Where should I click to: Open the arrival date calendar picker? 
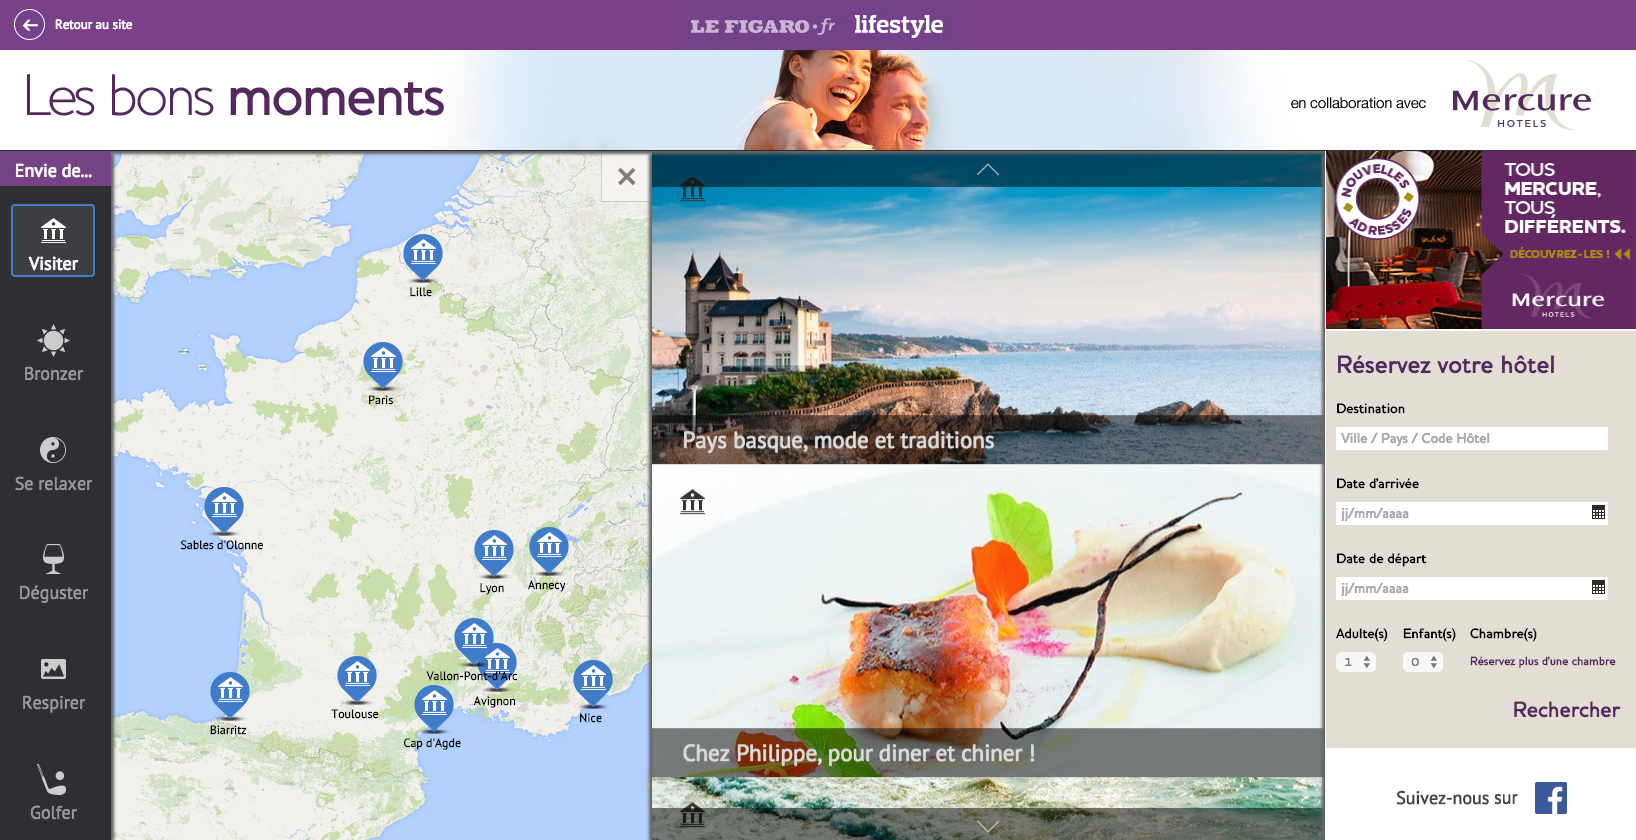(x=1598, y=513)
